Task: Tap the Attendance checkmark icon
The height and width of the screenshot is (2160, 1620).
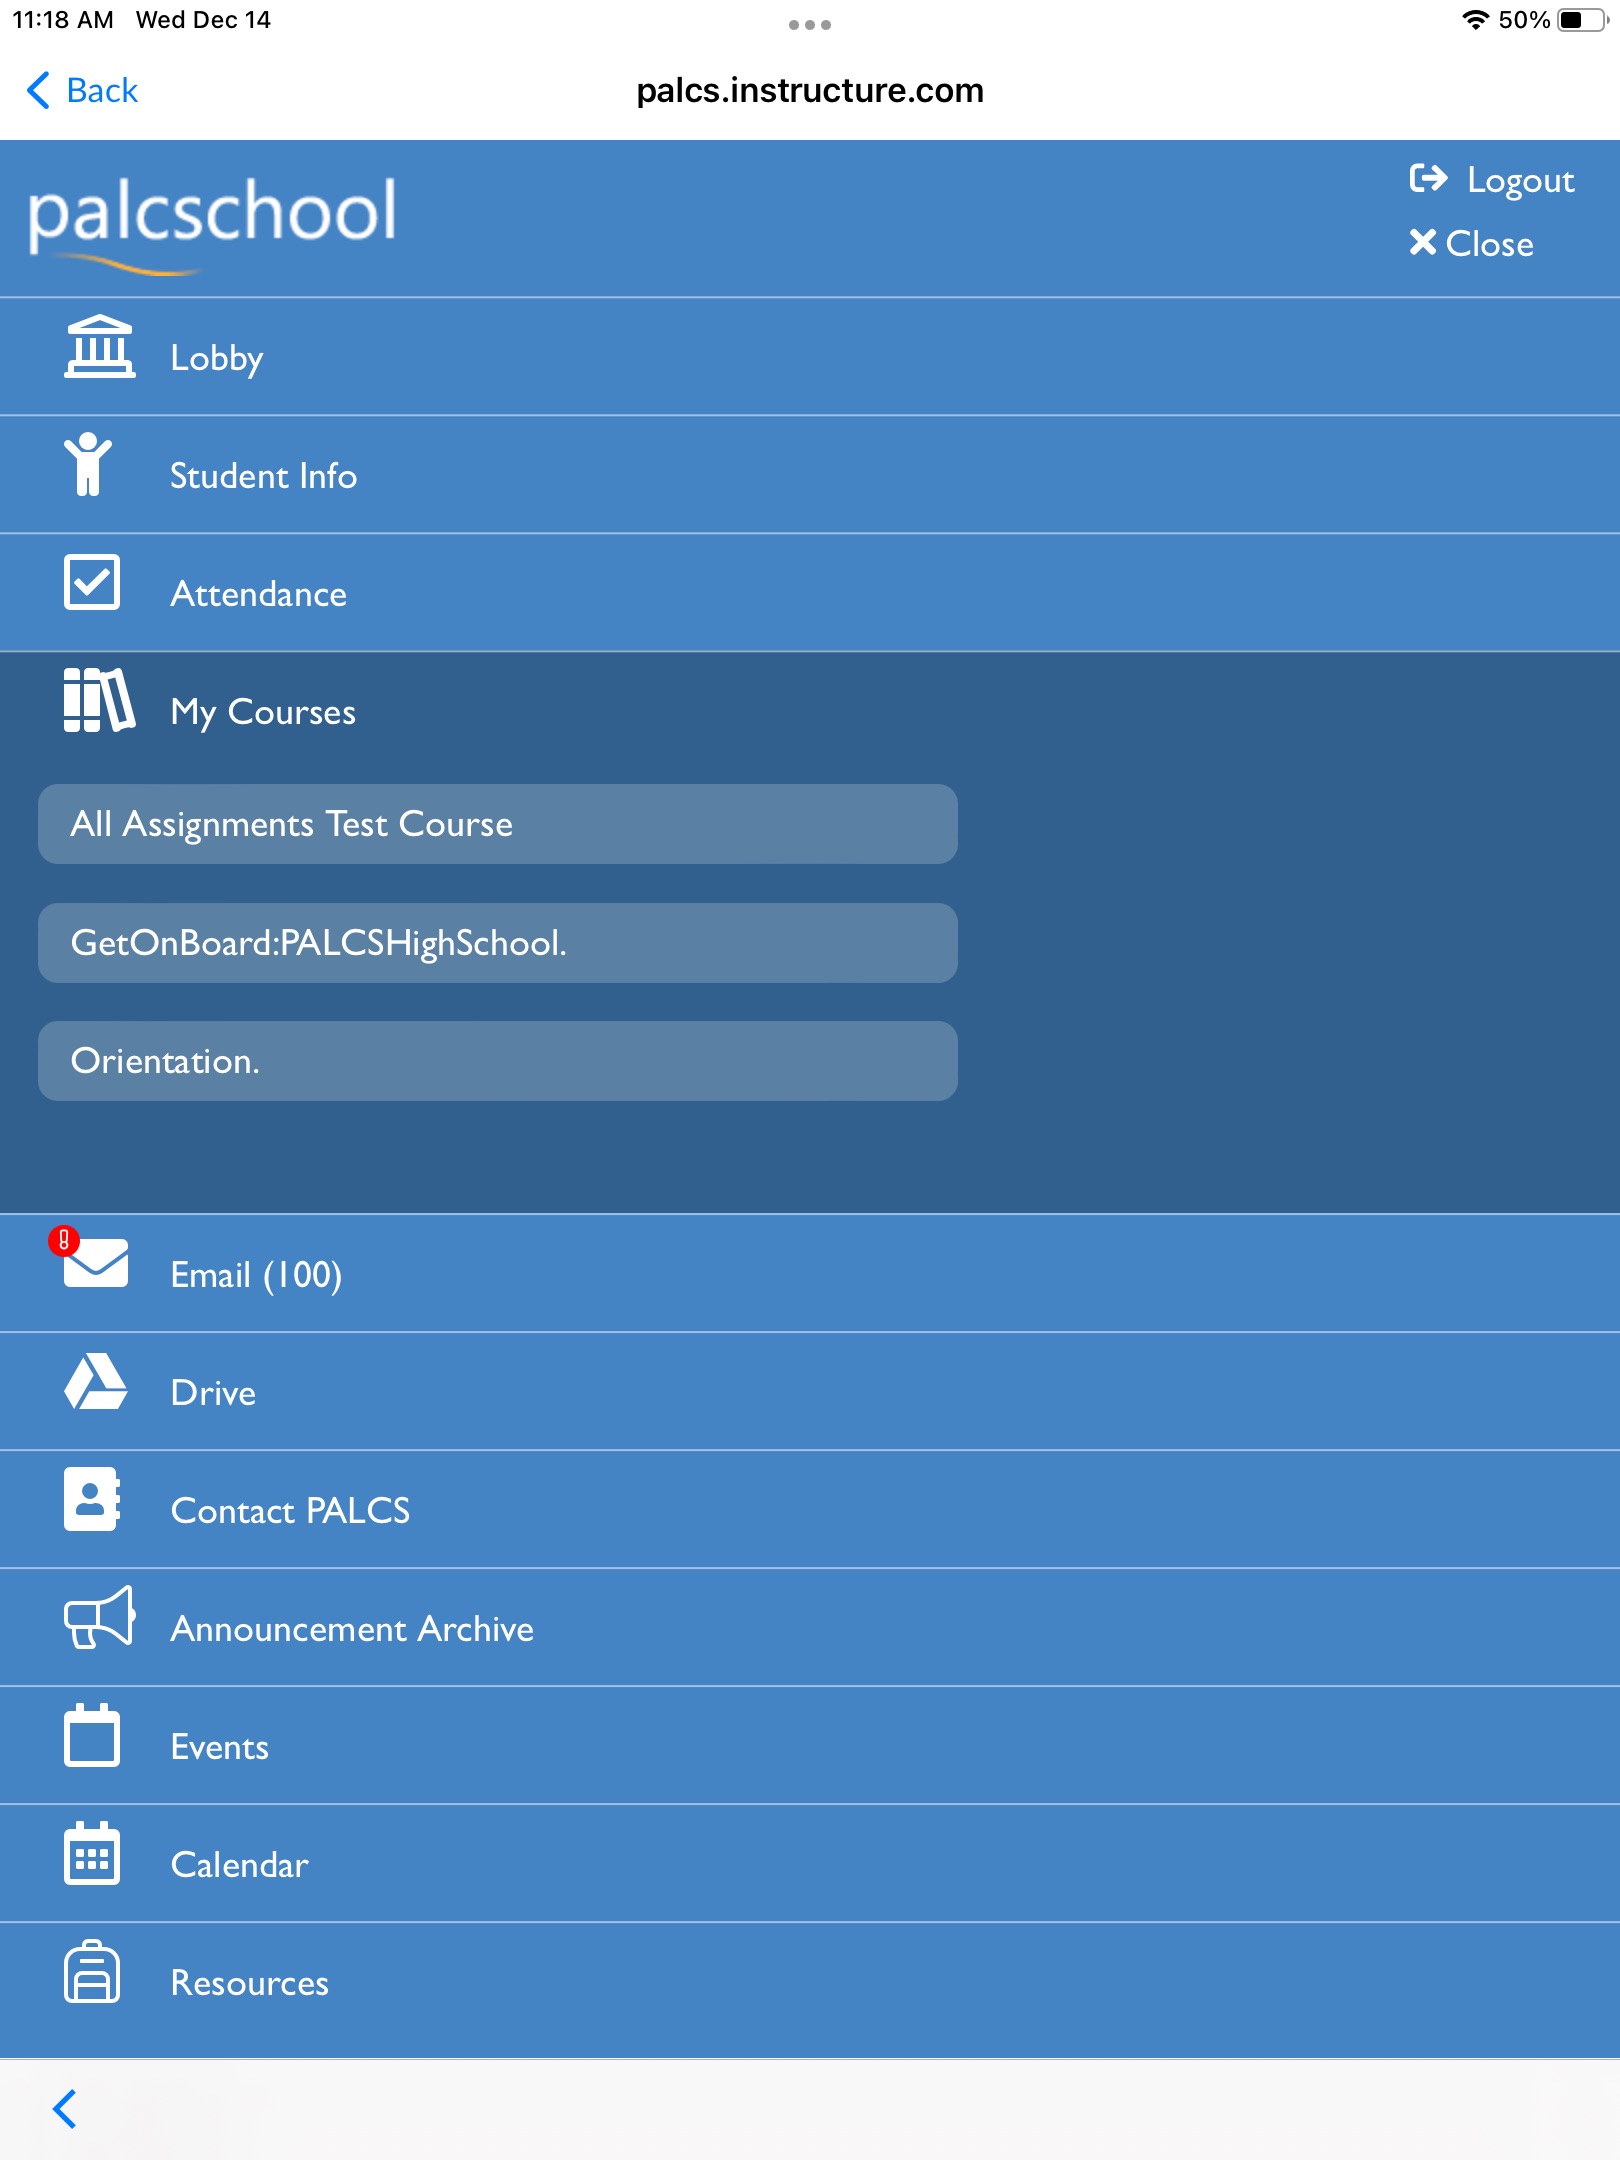Action: pos(92,582)
